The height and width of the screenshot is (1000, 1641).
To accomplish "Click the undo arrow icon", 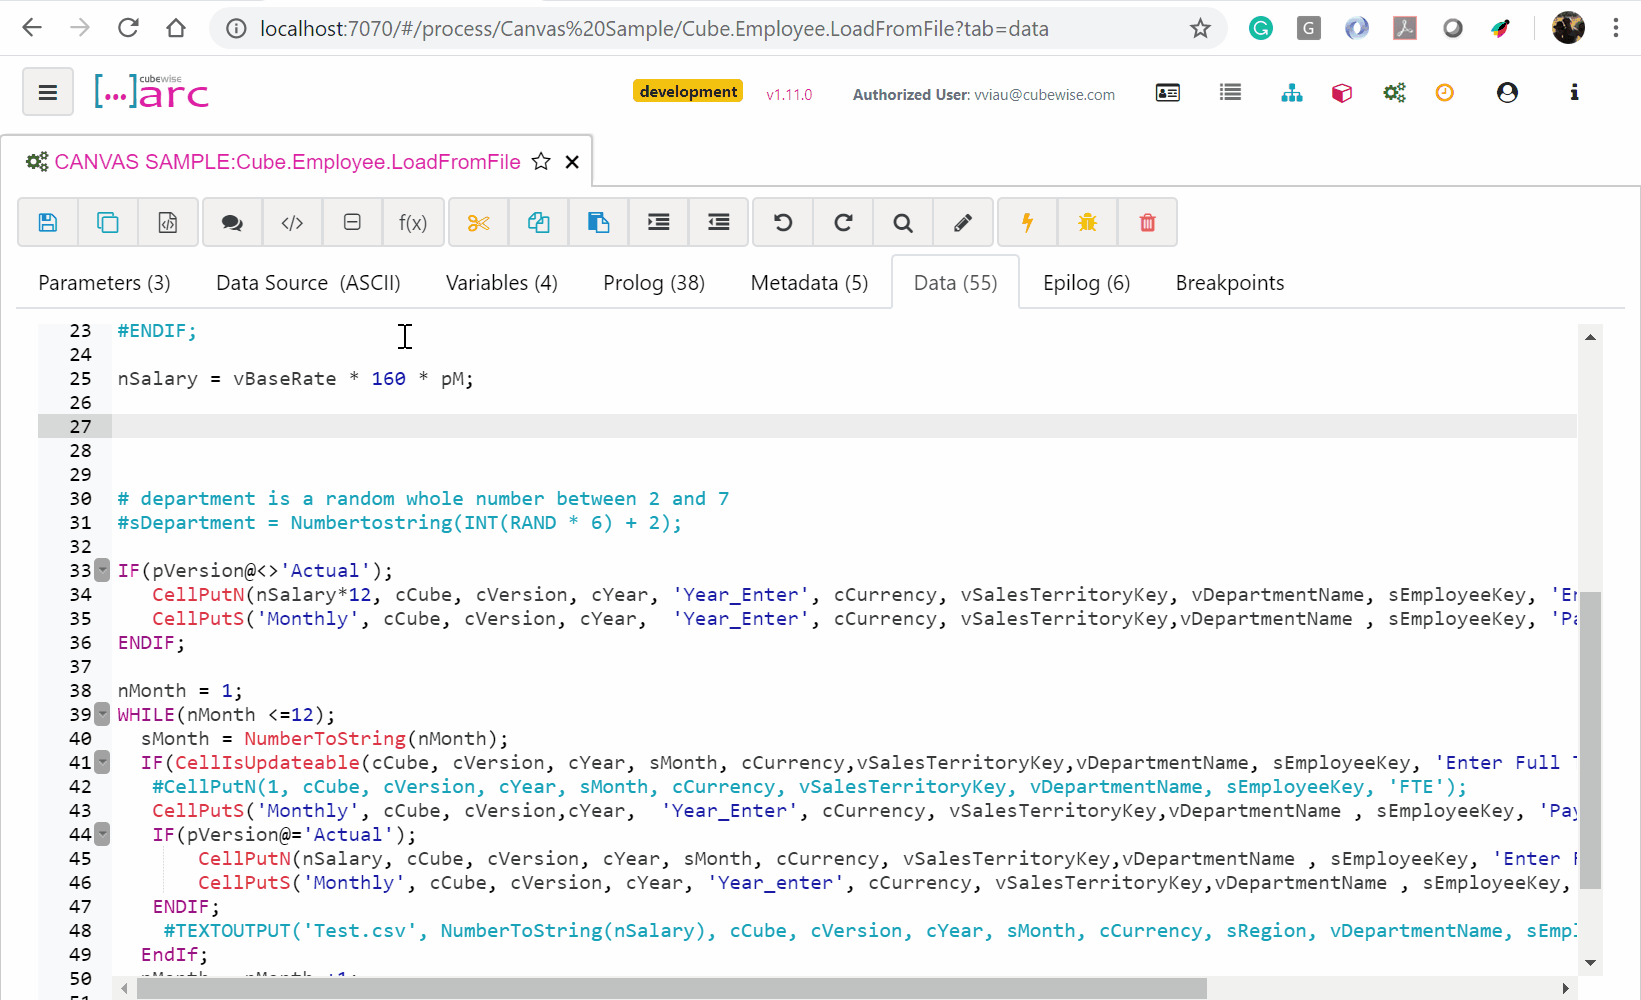I will point(783,222).
